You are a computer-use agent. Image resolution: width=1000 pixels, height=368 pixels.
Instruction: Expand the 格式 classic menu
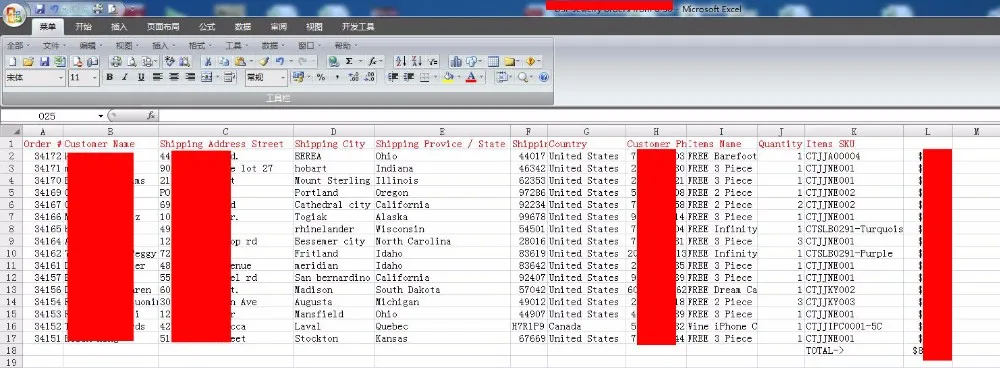(x=200, y=46)
